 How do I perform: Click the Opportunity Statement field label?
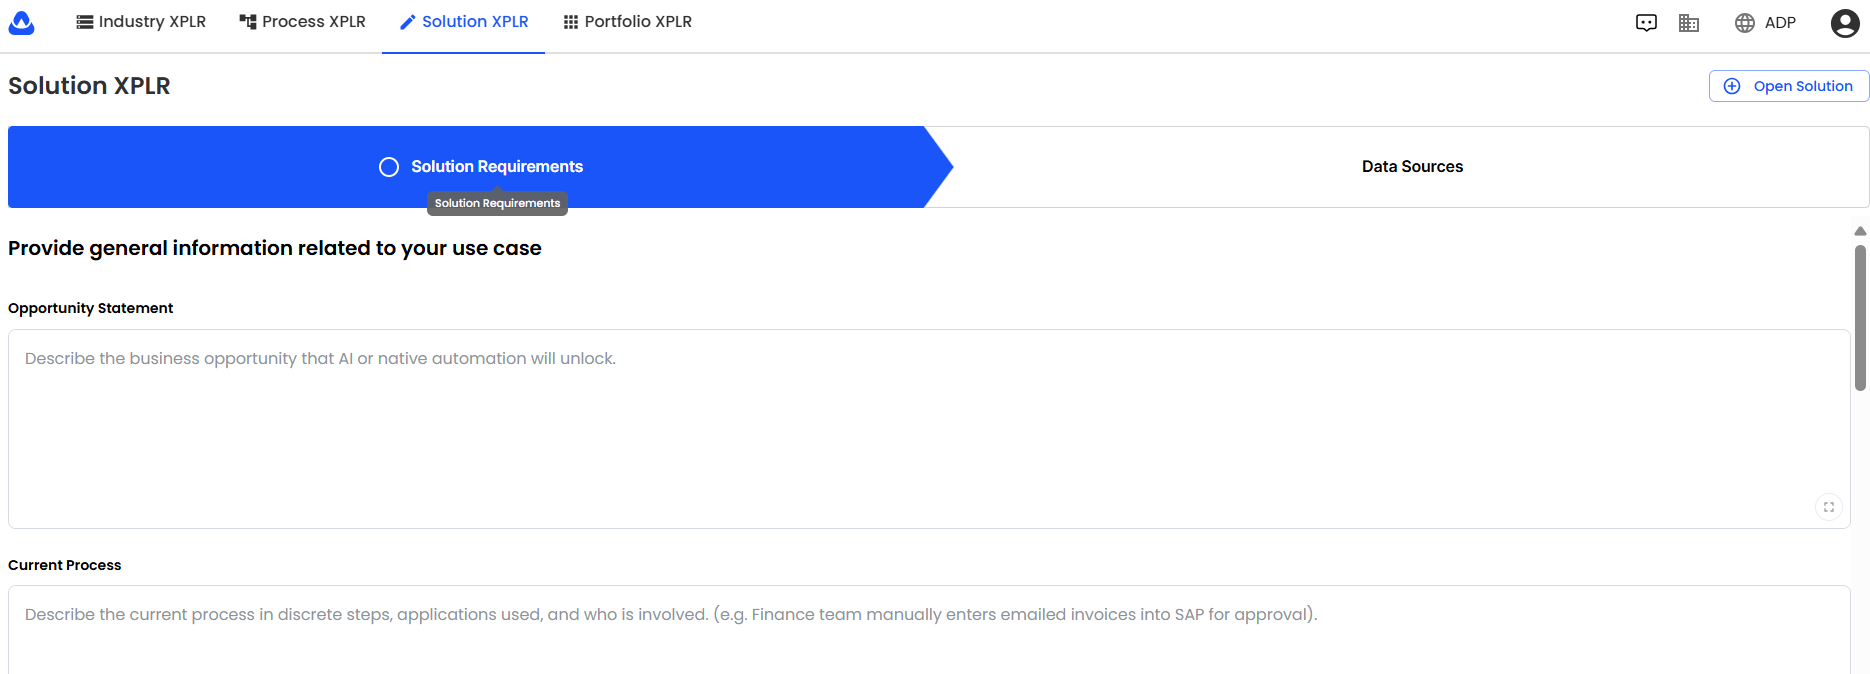tap(91, 308)
